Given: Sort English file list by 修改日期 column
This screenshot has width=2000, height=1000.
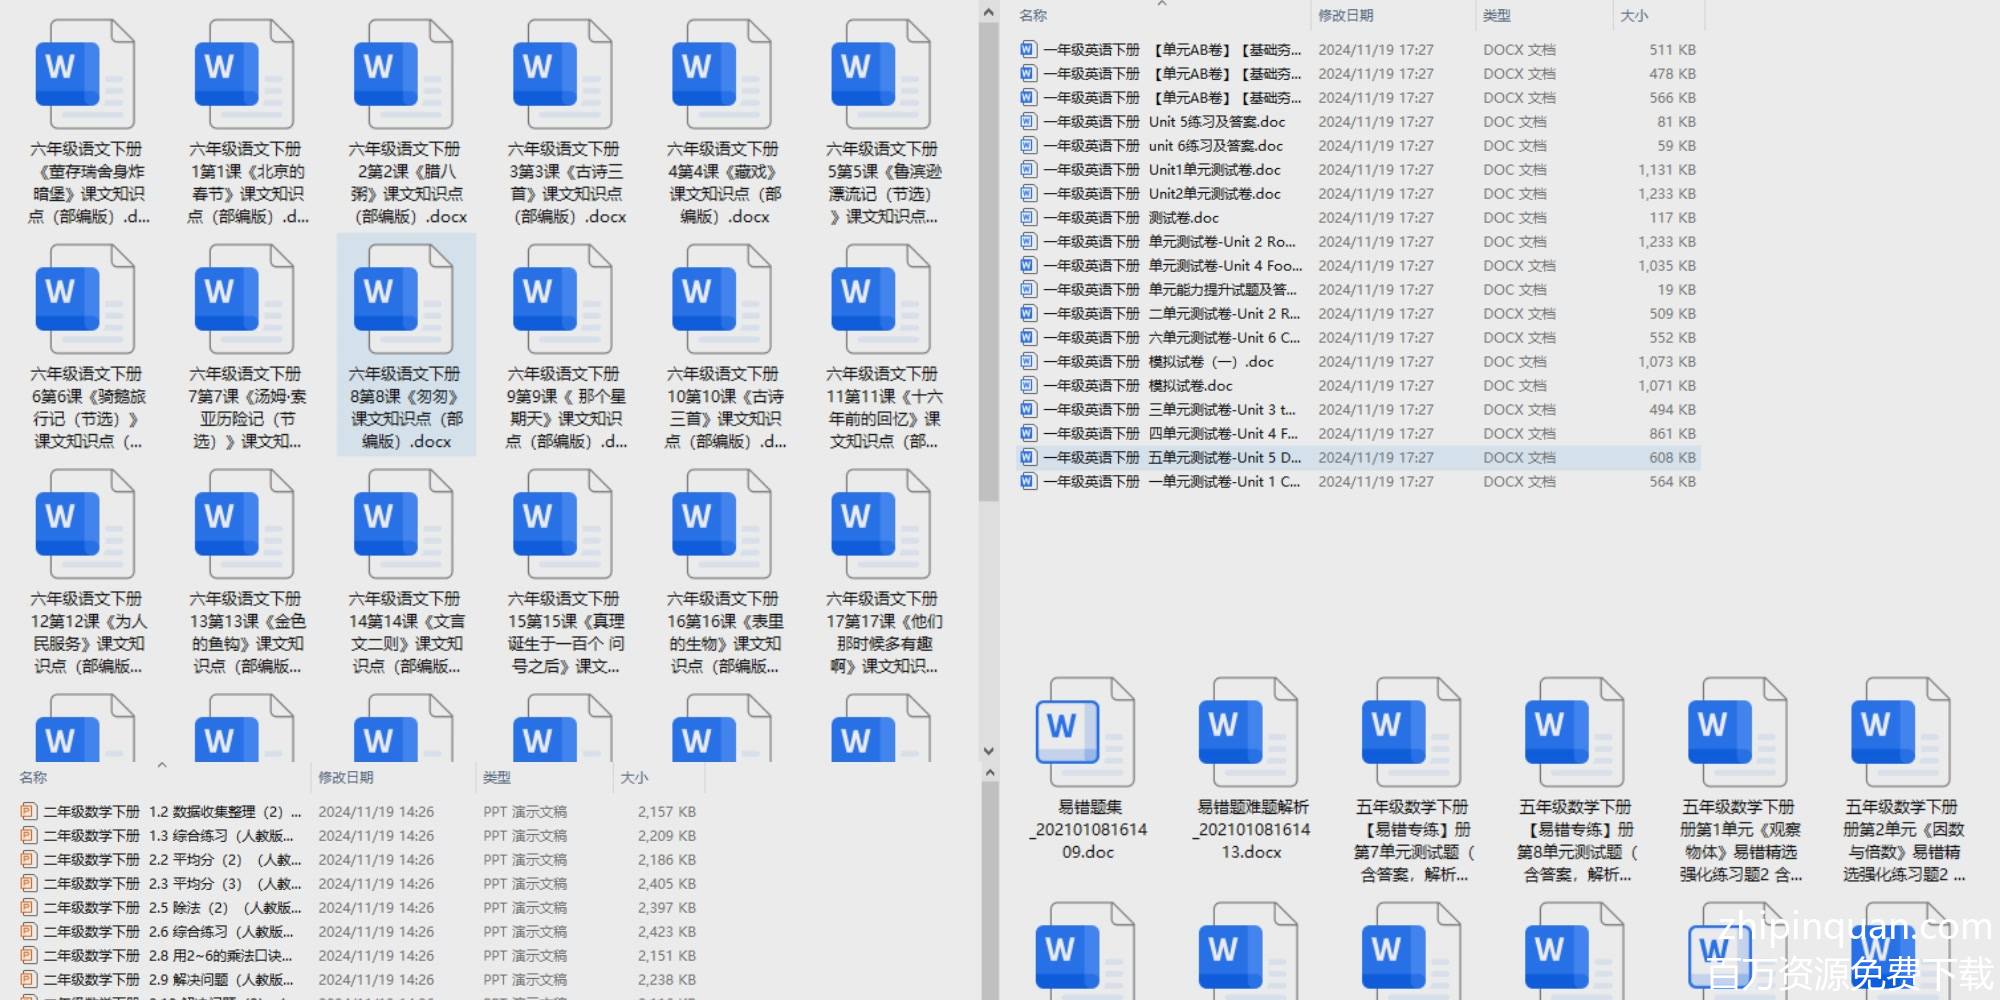Looking at the screenshot, I should pos(1345,16).
